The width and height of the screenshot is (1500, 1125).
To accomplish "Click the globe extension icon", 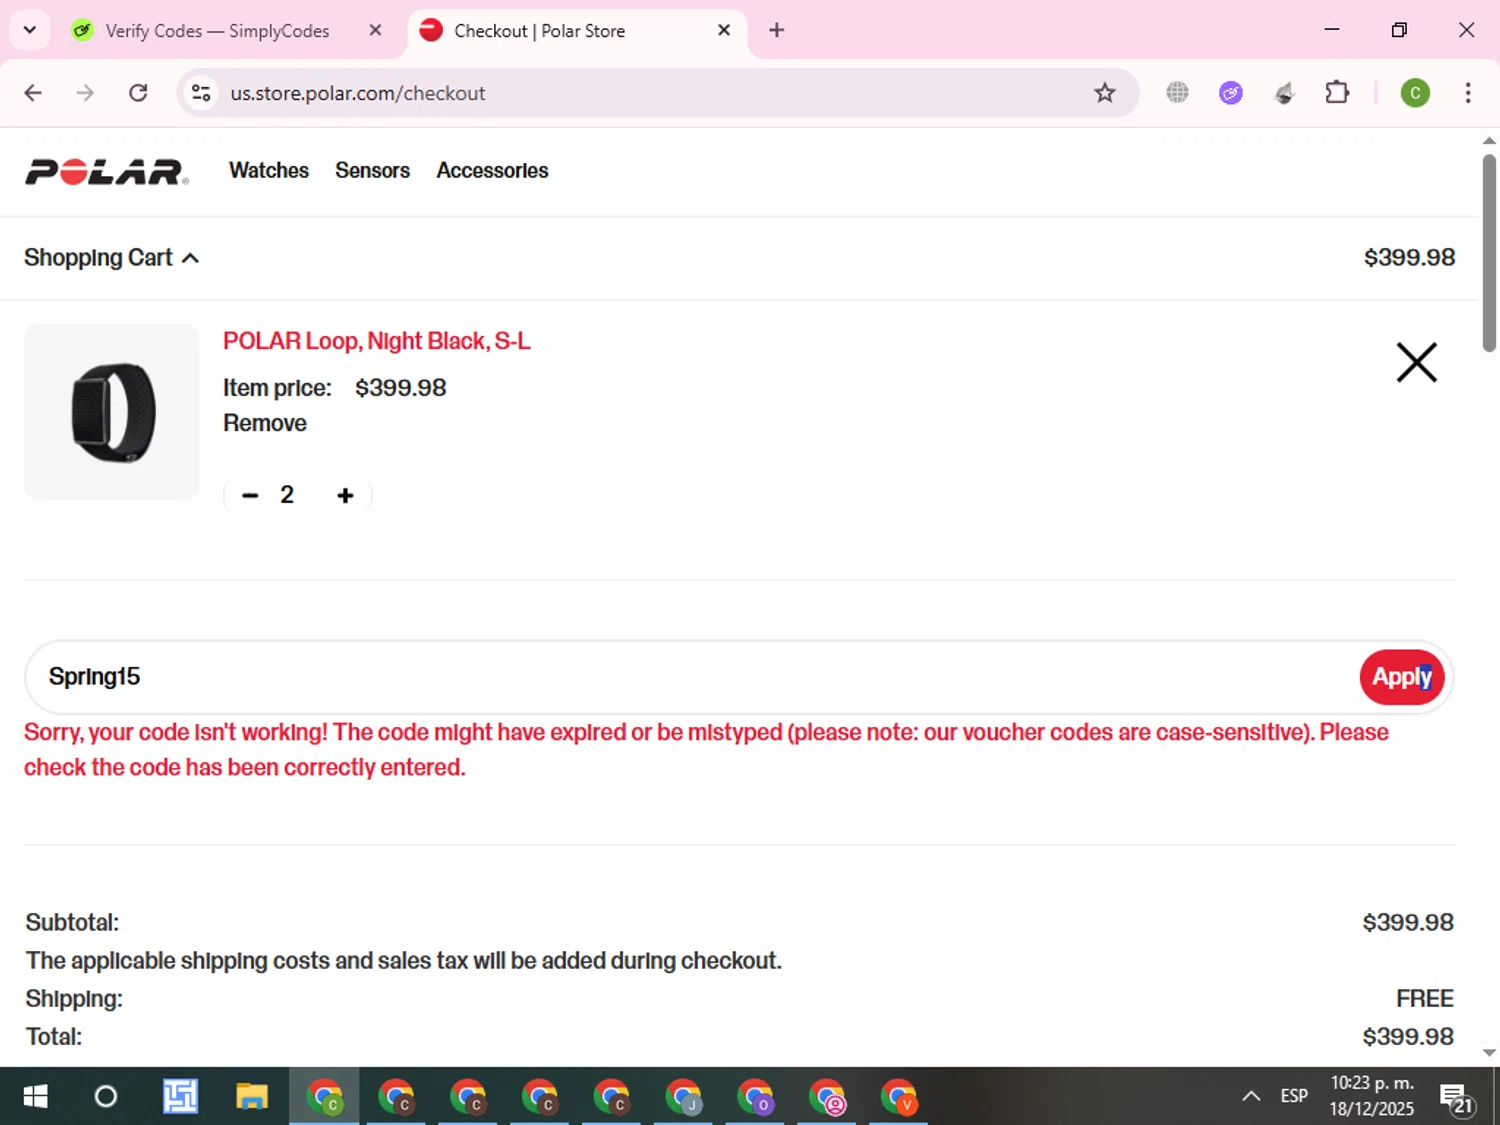I will click(1177, 93).
